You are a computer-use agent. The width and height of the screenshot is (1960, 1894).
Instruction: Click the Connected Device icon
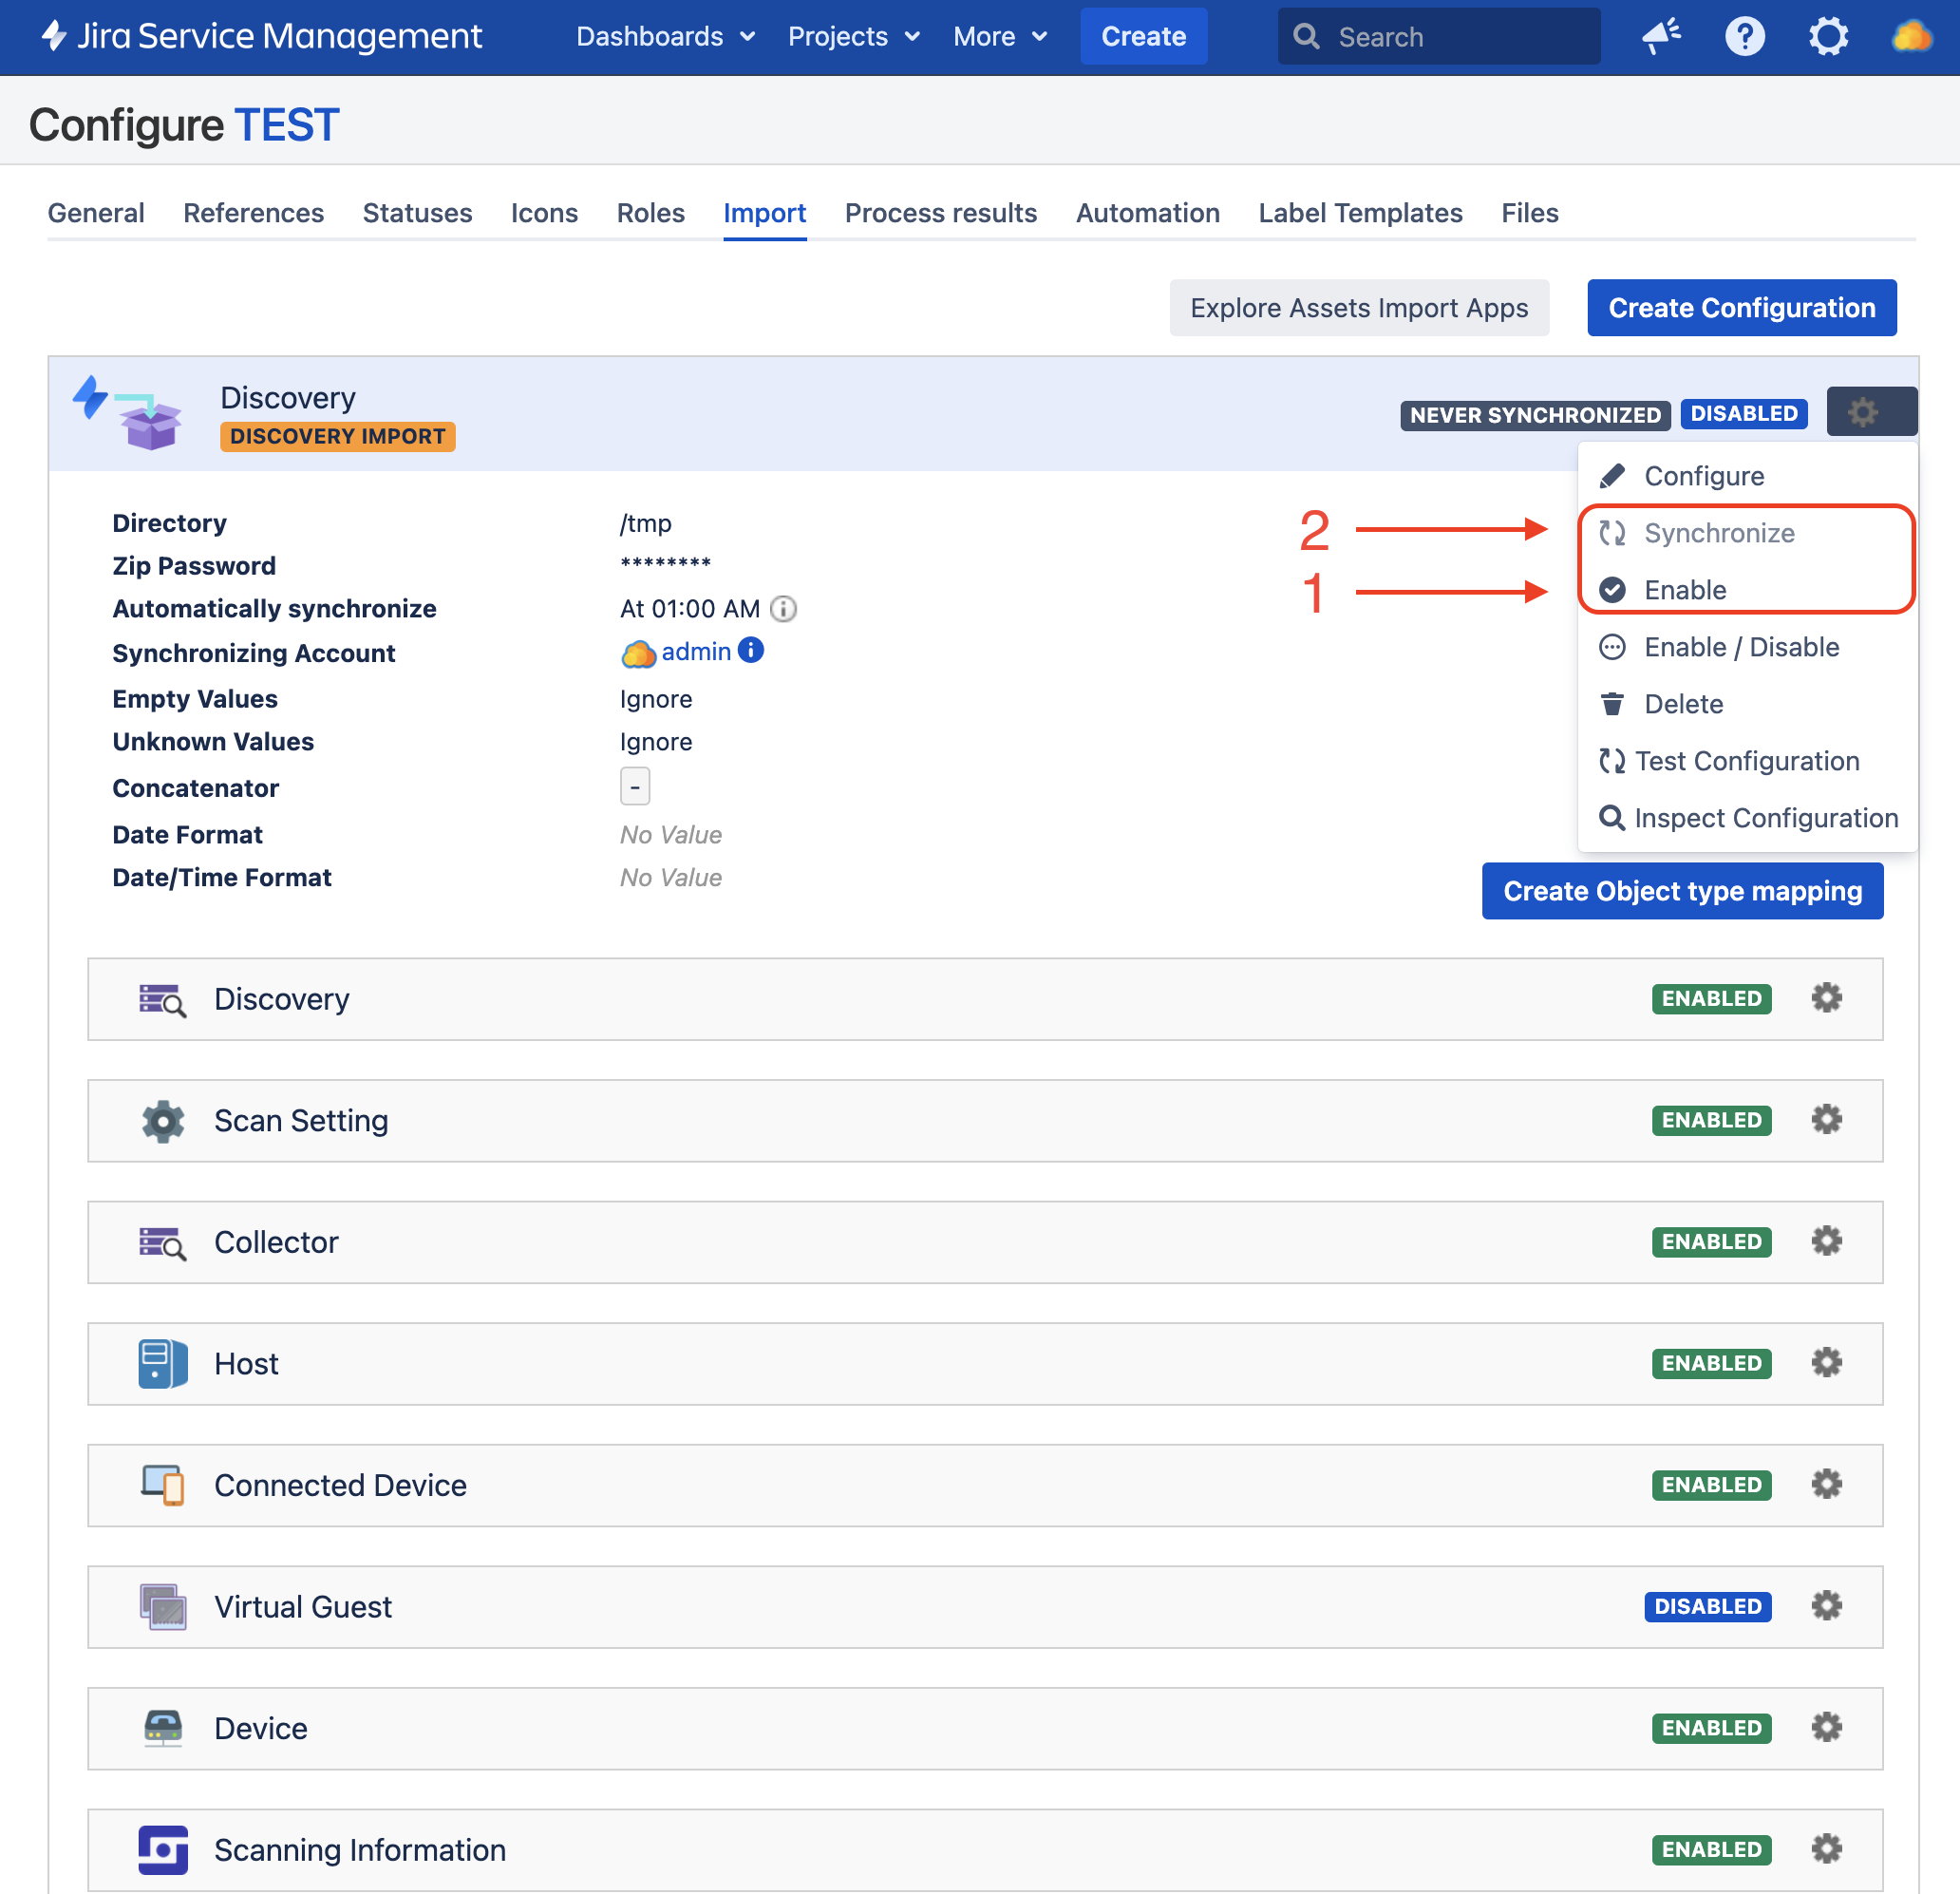tap(163, 1485)
